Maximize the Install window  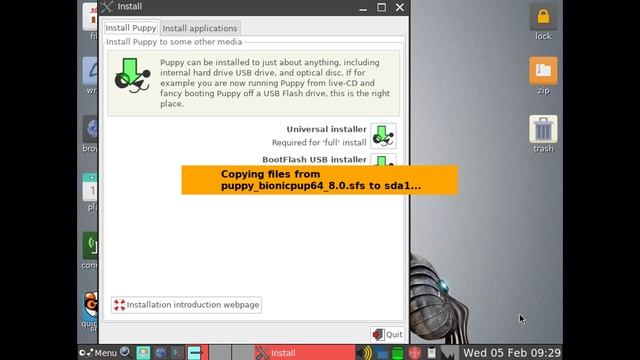click(x=381, y=7)
